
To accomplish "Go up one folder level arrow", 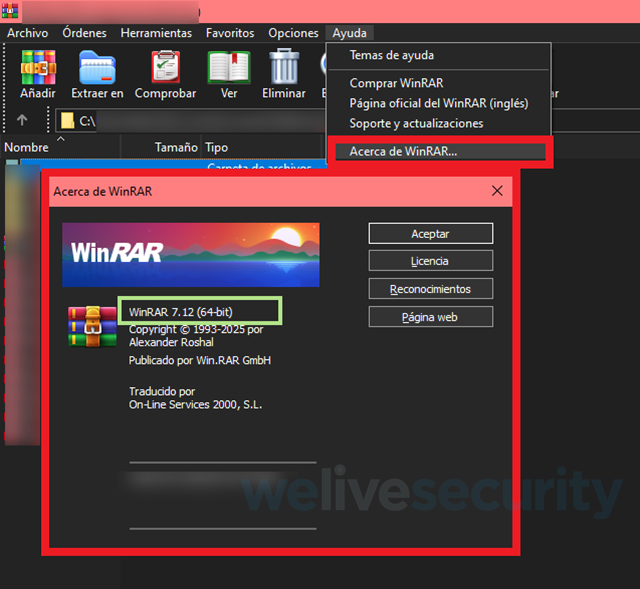I will 22,121.
